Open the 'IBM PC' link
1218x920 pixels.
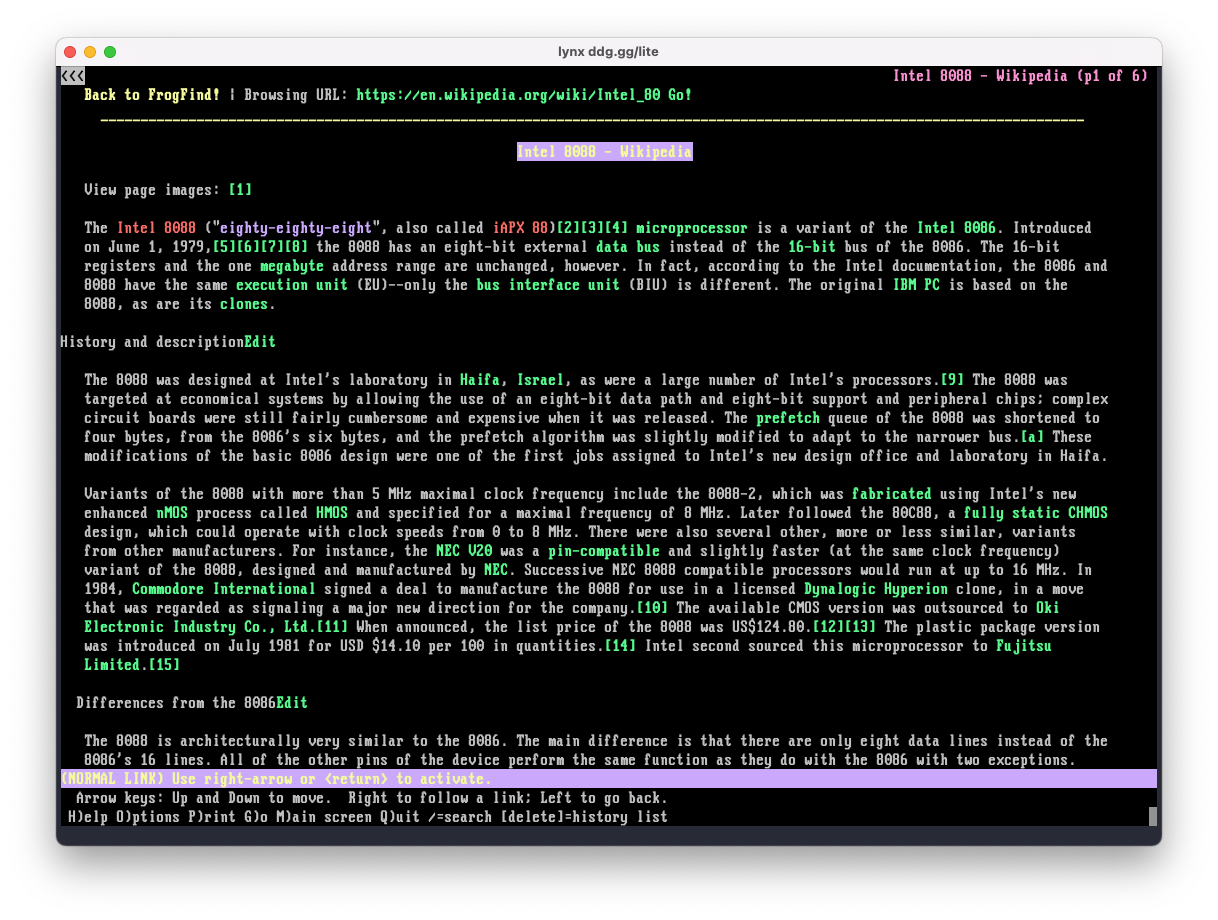coord(916,285)
